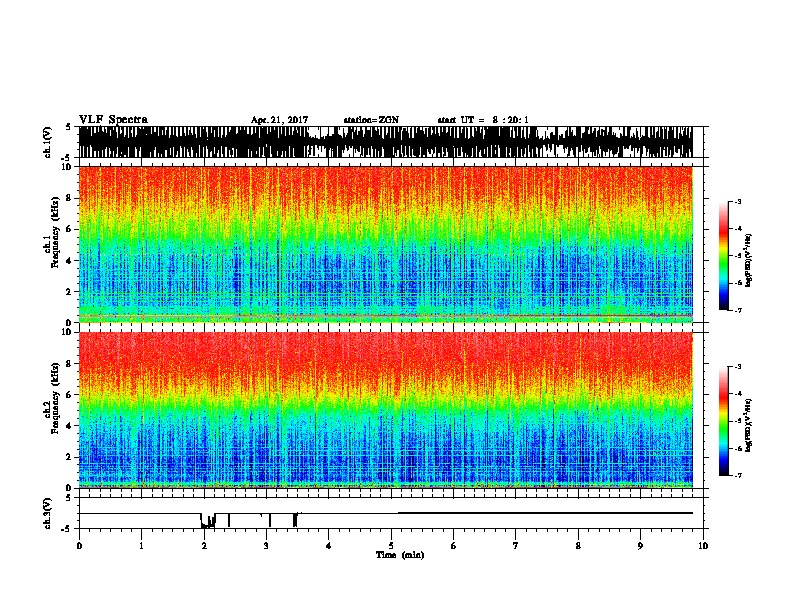The height and width of the screenshot is (612, 792).
Task: Click the time axis tick label "3"
Action: (x=266, y=546)
